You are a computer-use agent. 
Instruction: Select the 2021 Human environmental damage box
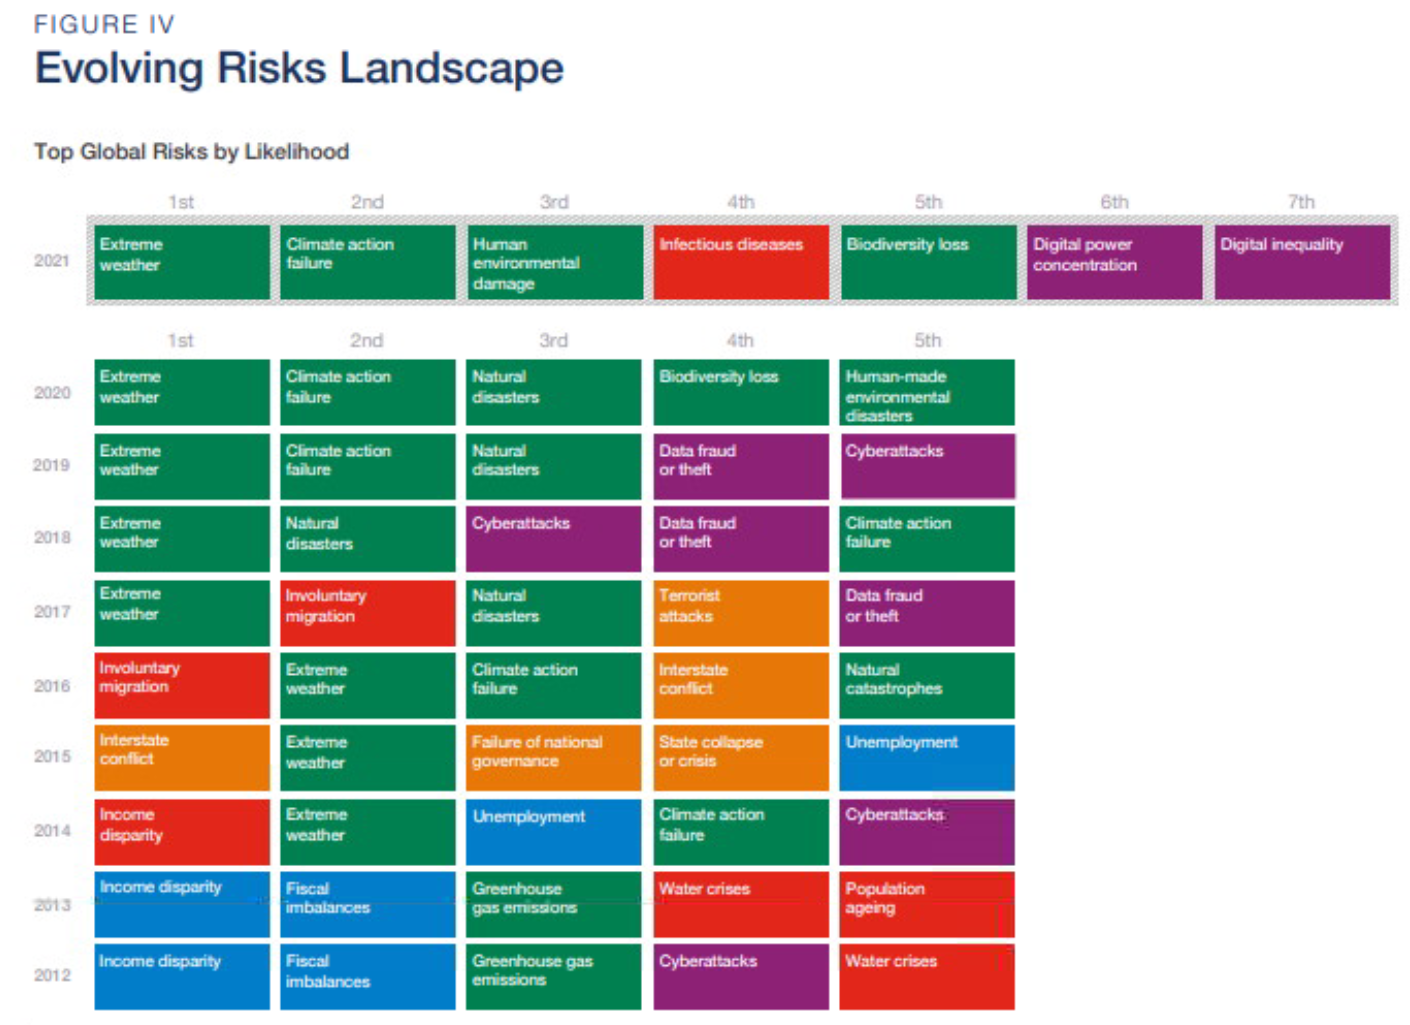pos(554,262)
